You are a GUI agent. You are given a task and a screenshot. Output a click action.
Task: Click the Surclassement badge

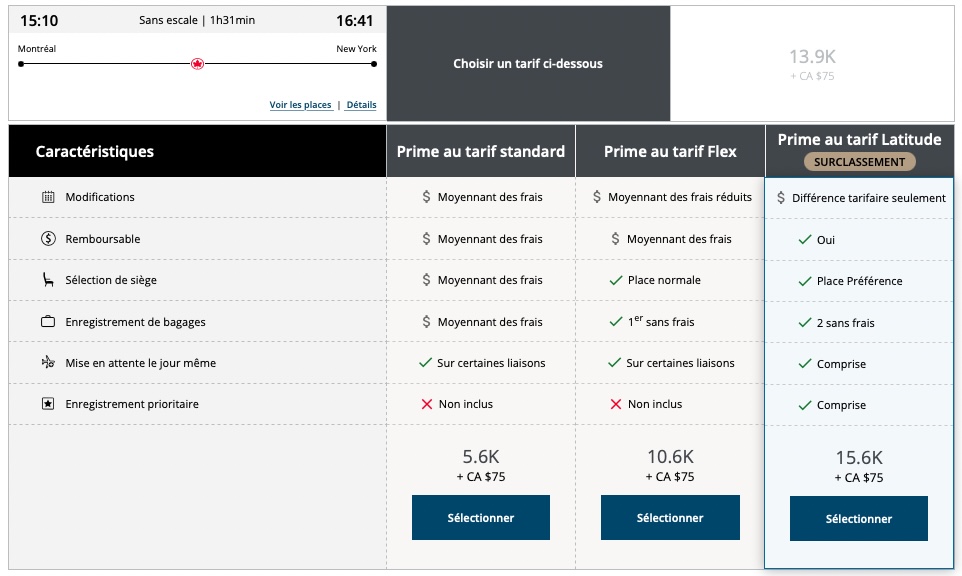859,162
